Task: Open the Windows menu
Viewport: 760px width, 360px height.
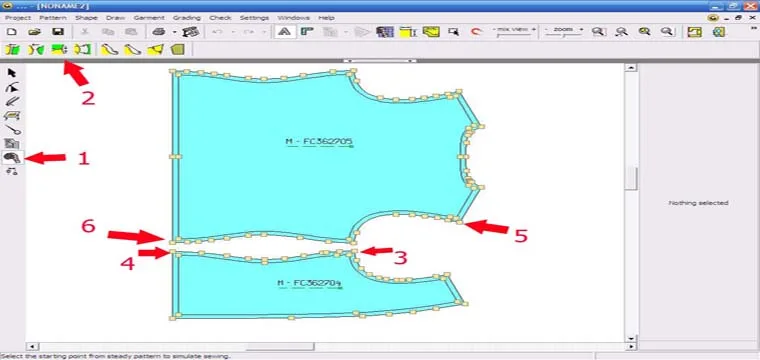Action: (294, 18)
